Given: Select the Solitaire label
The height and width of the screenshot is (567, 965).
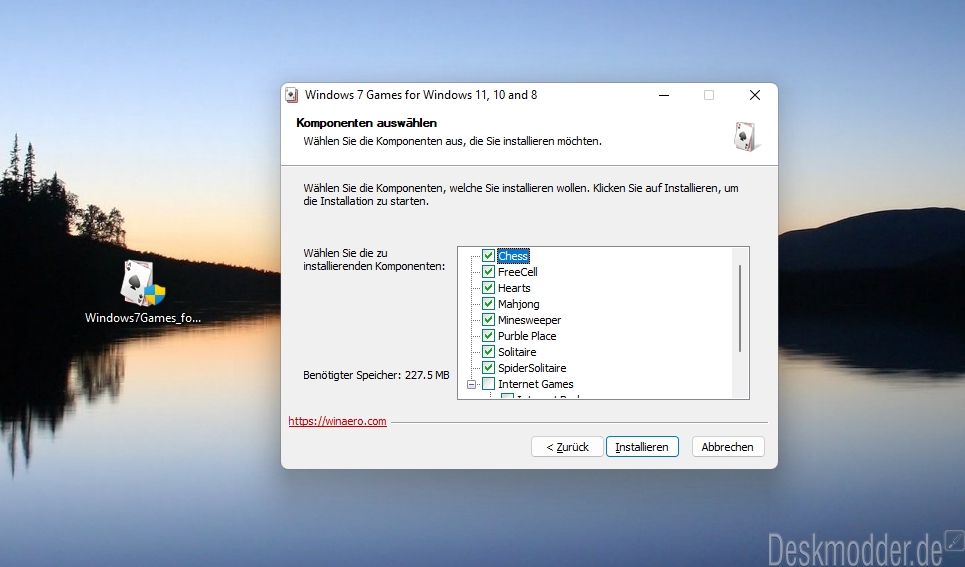Looking at the screenshot, I should click(517, 352).
